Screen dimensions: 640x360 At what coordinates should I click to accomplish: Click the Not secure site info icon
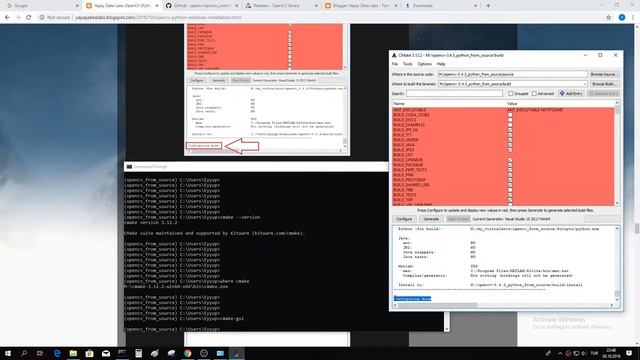click(x=42, y=18)
